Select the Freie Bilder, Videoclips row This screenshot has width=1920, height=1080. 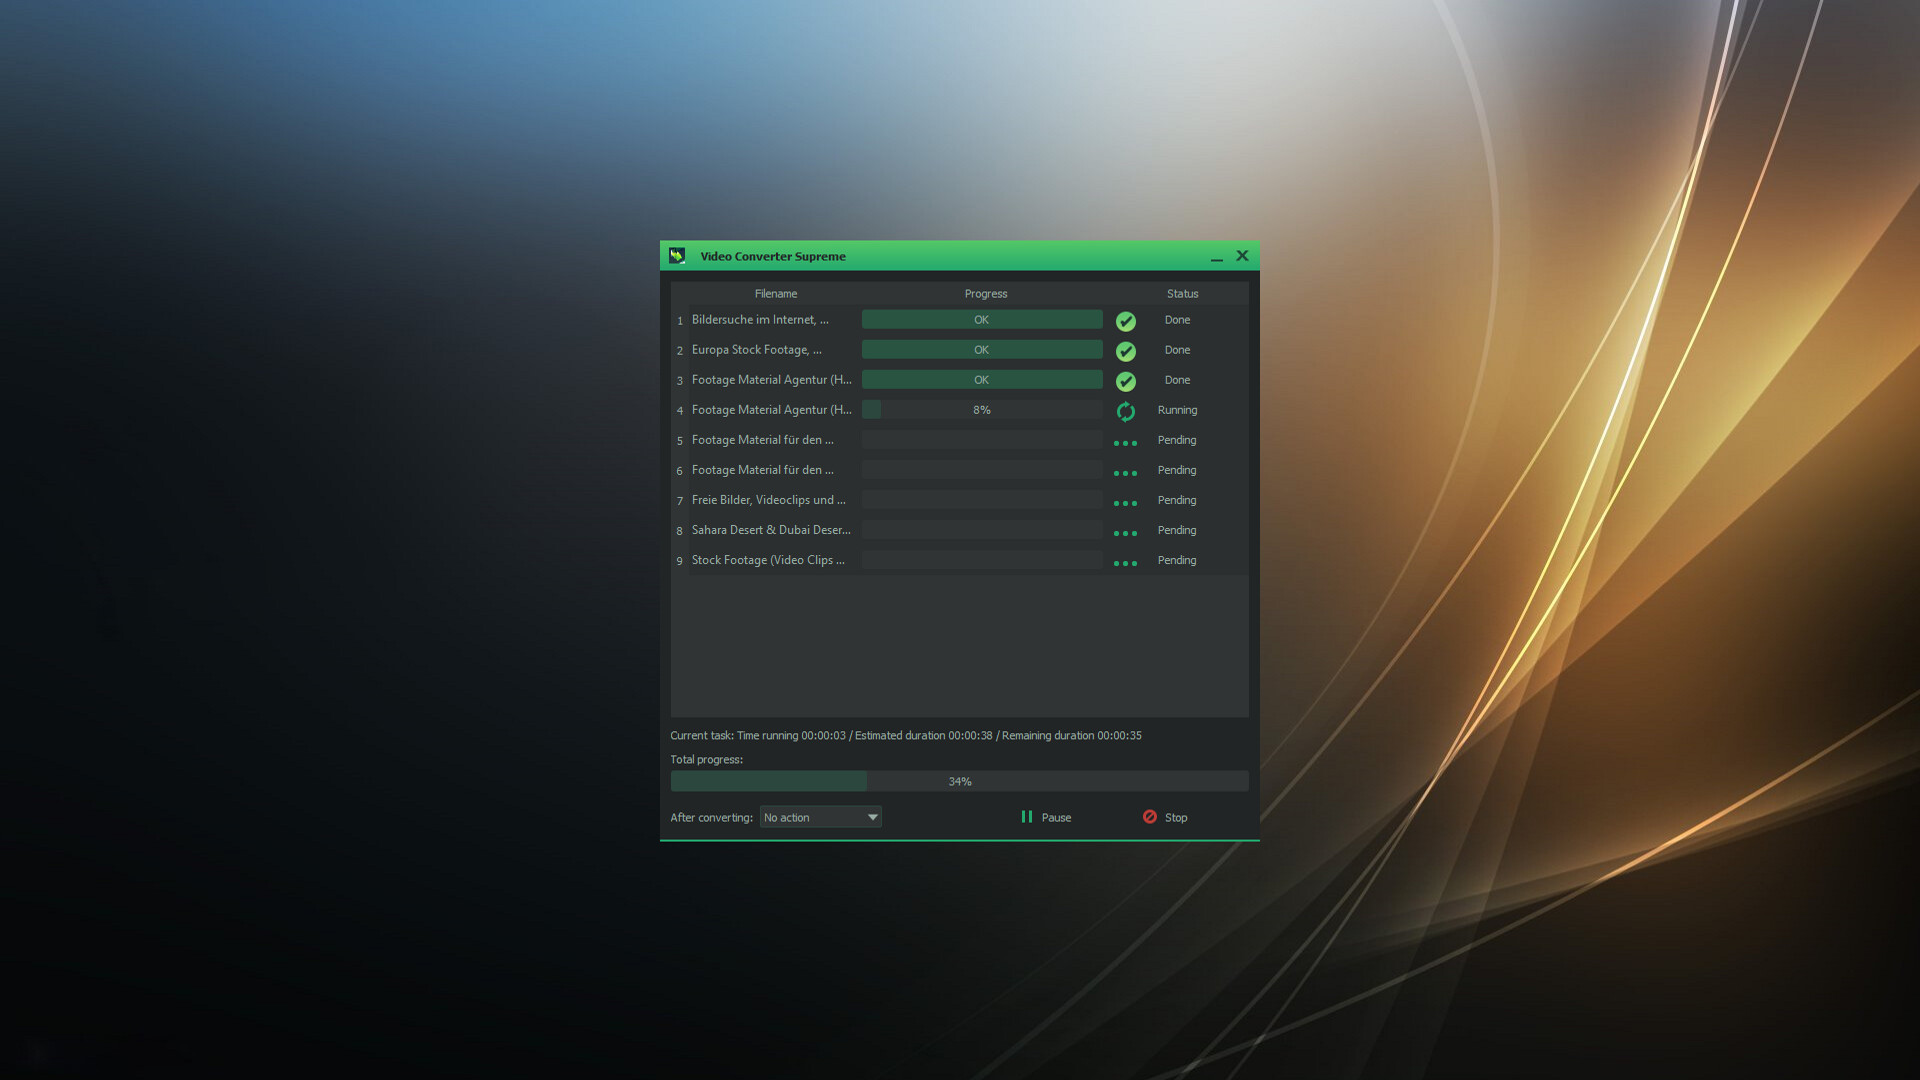(x=769, y=500)
